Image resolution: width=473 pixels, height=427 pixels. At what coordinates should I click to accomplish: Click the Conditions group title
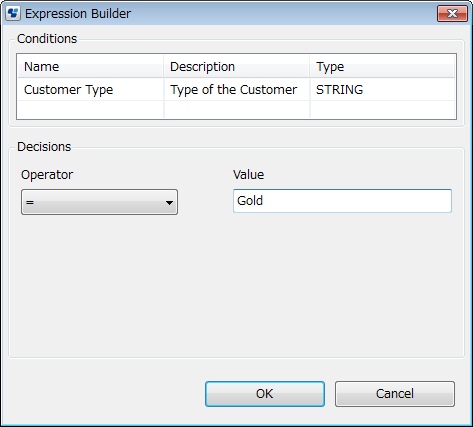(x=47, y=39)
